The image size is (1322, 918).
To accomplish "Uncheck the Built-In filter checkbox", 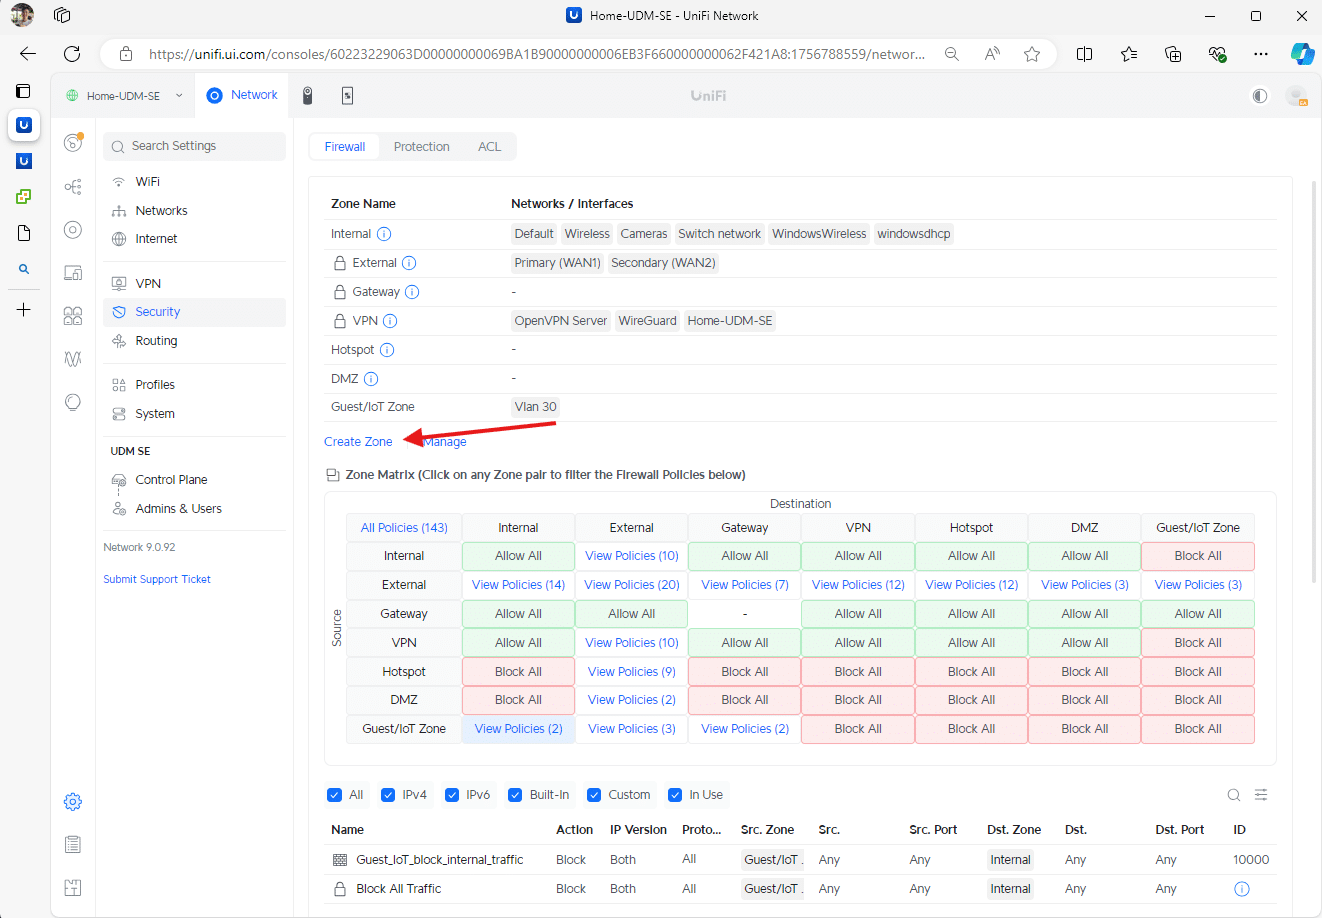I will pyautogui.click(x=515, y=795).
